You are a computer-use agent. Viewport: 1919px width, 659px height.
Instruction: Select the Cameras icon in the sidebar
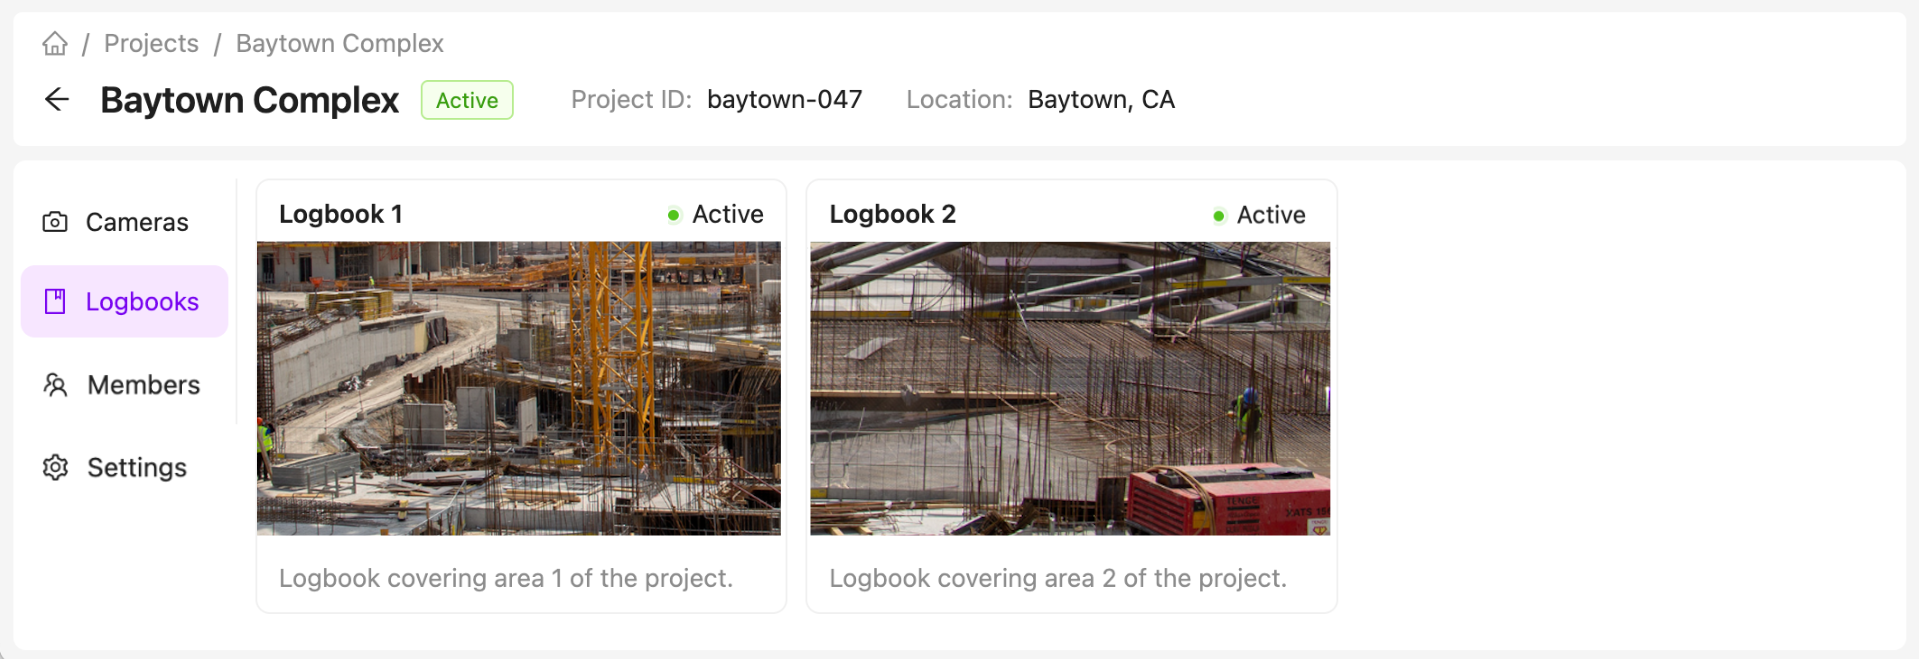[57, 222]
